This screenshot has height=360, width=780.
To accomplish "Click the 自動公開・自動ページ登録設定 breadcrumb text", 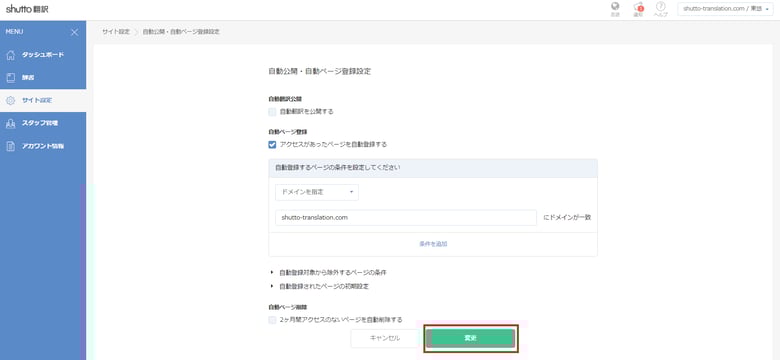I will pyautogui.click(x=181, y=32).
